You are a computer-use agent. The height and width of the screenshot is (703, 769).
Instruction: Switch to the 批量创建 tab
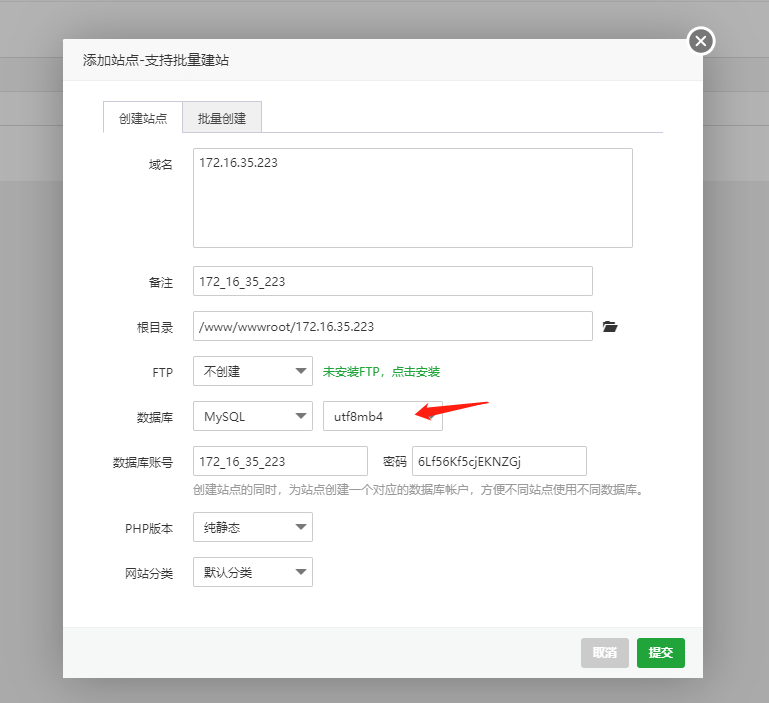[x=222, y=118]
